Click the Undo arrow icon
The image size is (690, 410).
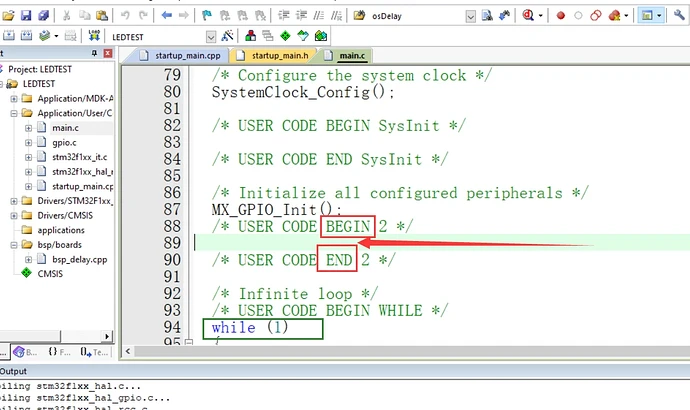click(x=126, y=15)
